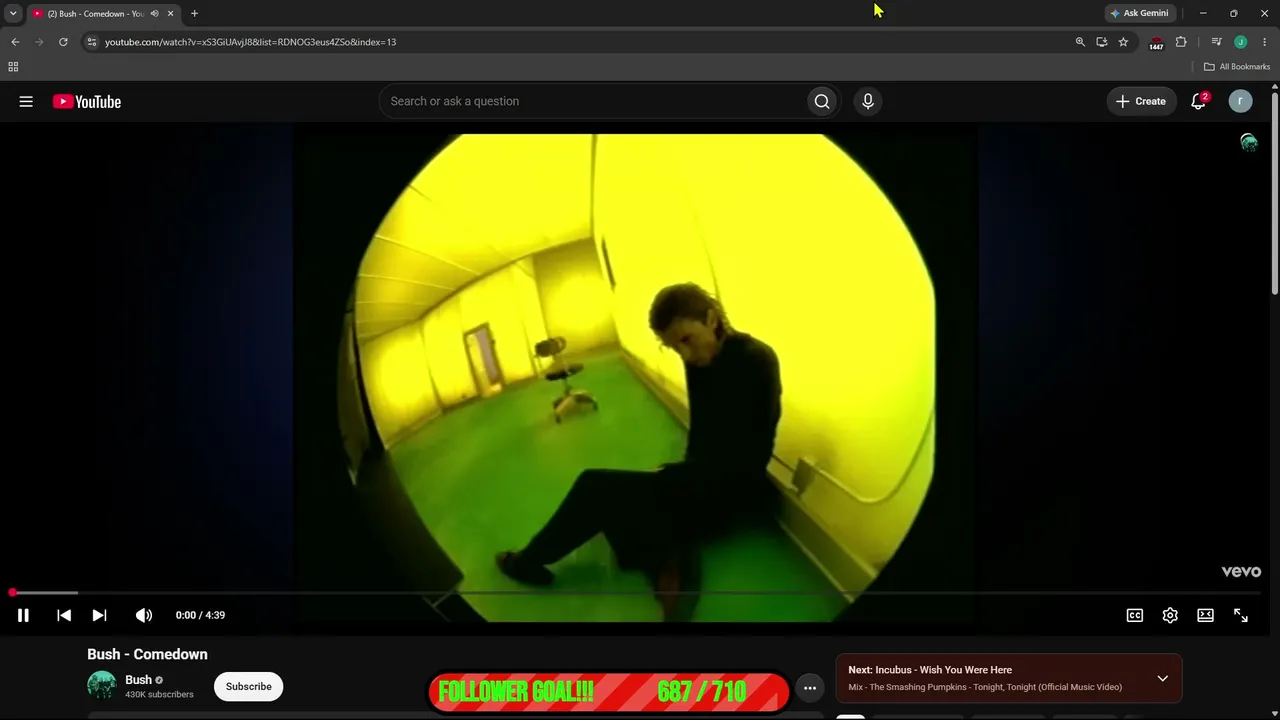
Task: Mute the video with the speaker icon
Action: (144, 615)
